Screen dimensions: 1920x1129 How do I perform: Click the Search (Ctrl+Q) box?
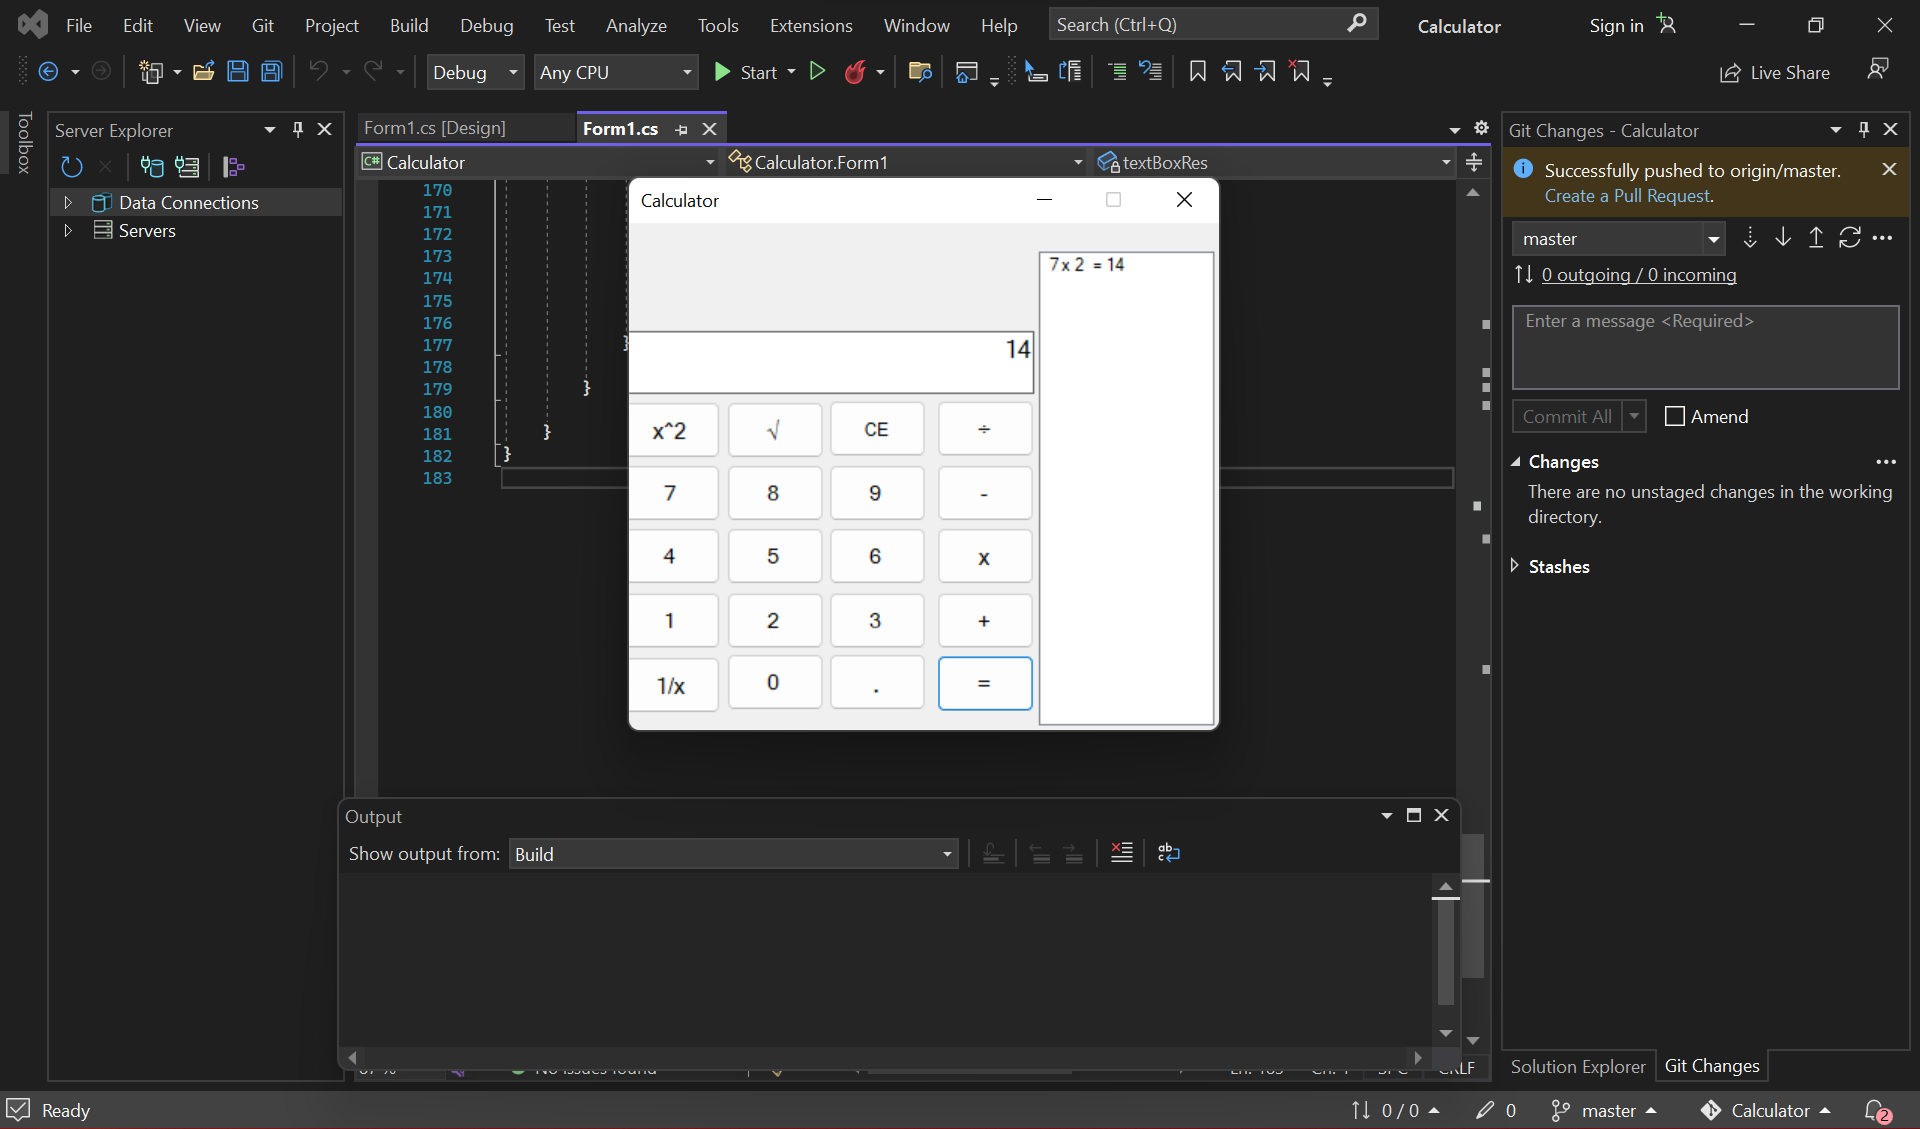point(1212,24)
